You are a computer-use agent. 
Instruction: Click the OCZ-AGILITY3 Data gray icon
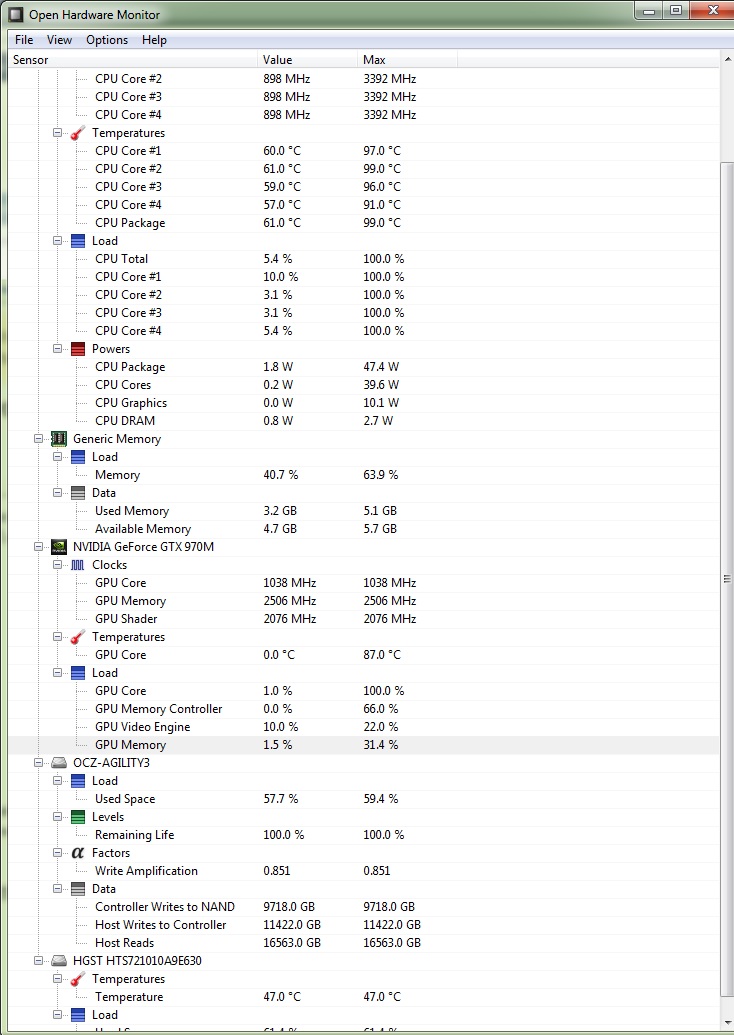click(78, 889)
